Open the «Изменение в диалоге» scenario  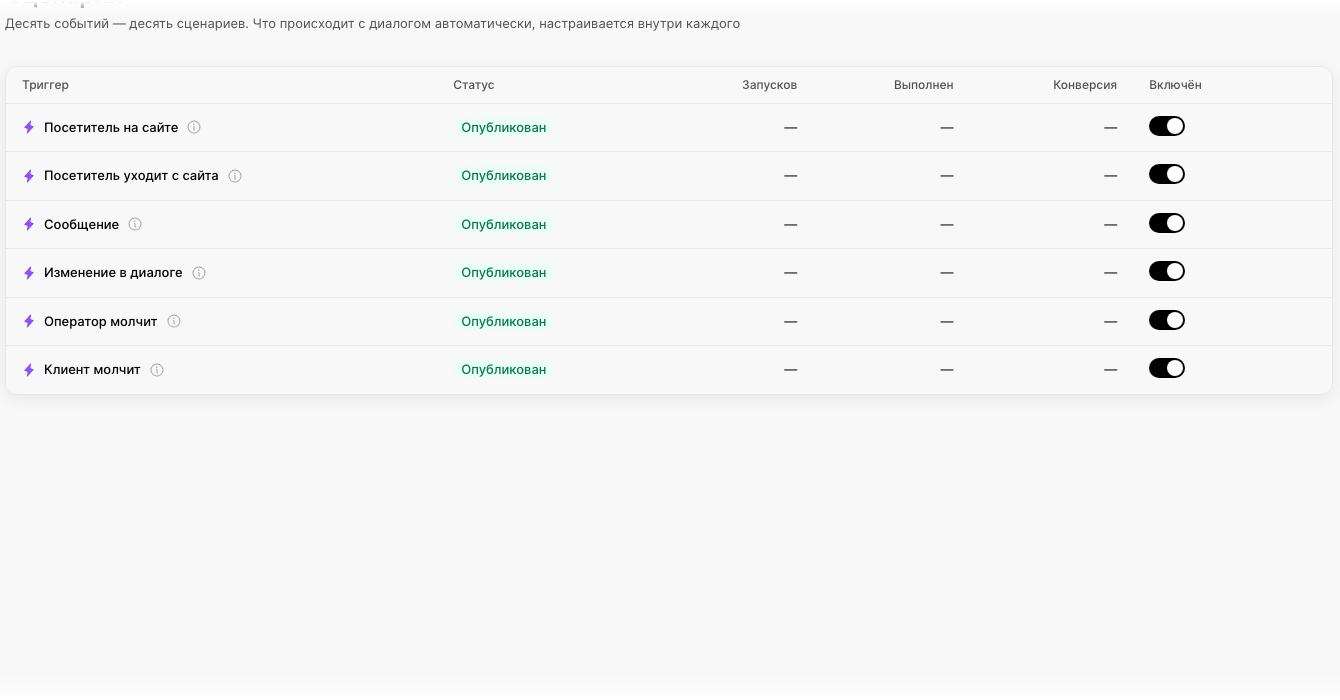click(113, 273)
